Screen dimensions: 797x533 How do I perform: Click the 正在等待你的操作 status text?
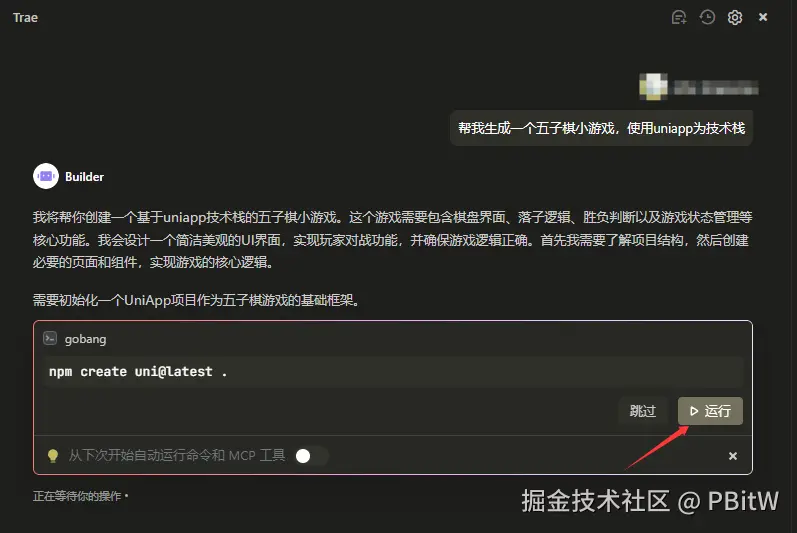click(77, 496)
